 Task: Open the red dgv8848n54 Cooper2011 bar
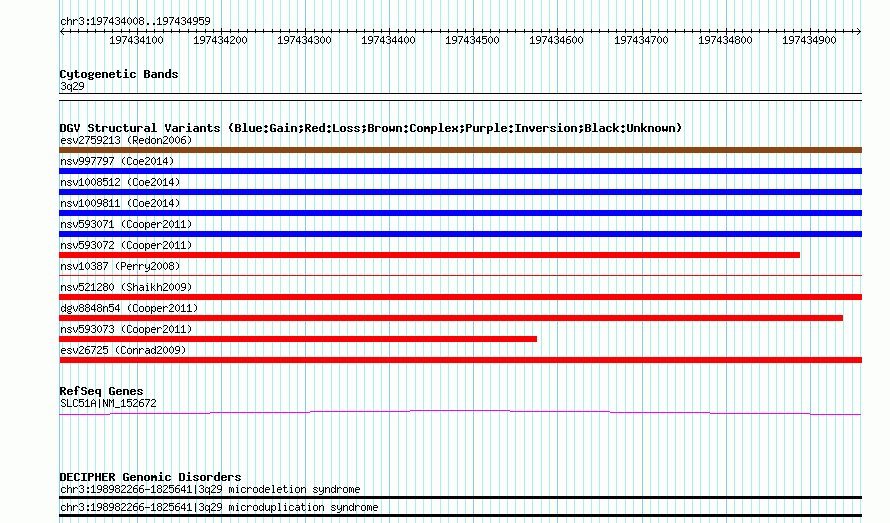point(451,318)
